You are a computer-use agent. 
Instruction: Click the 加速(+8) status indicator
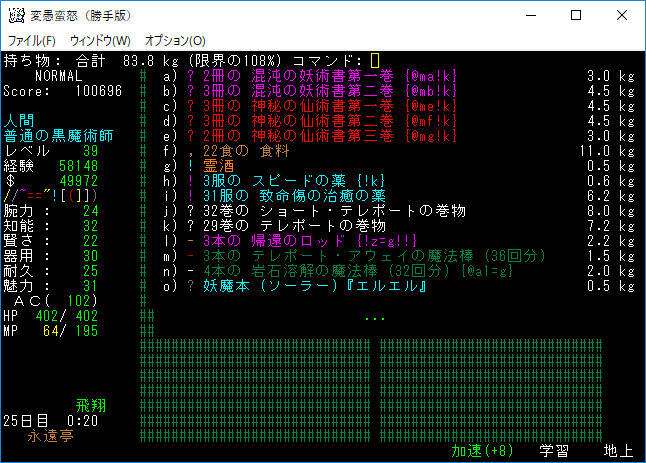[481, 451]
